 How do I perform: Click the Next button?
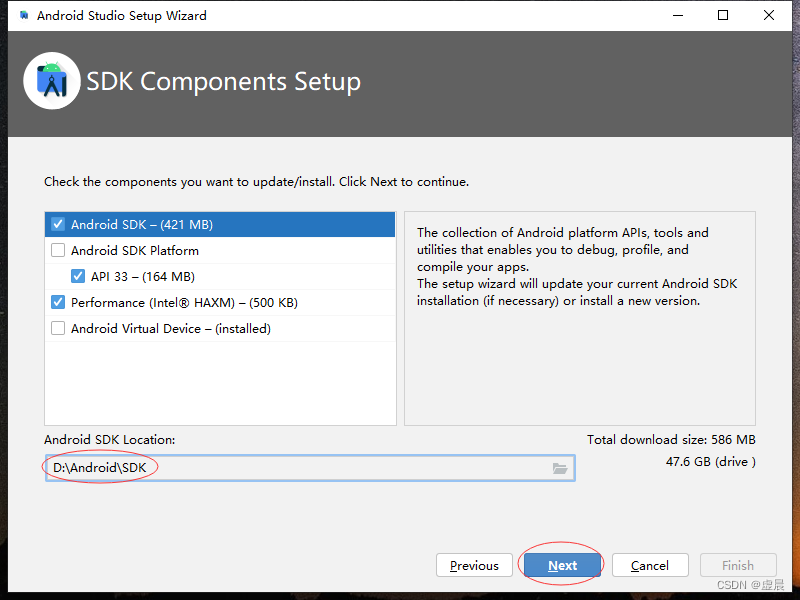click(562, 564)
